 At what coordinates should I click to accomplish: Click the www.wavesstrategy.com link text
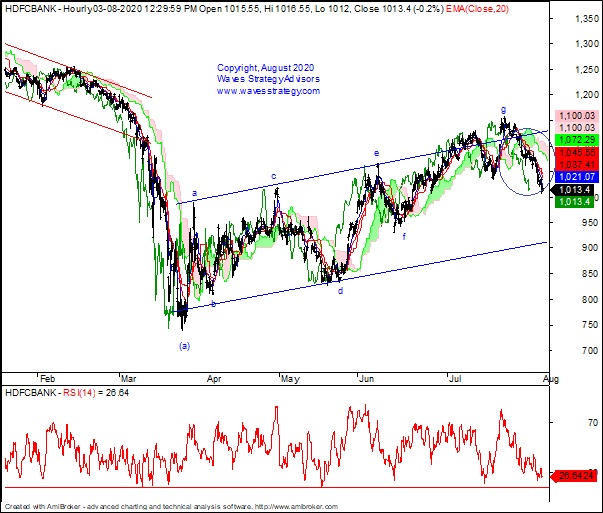[x=268, y=91]
